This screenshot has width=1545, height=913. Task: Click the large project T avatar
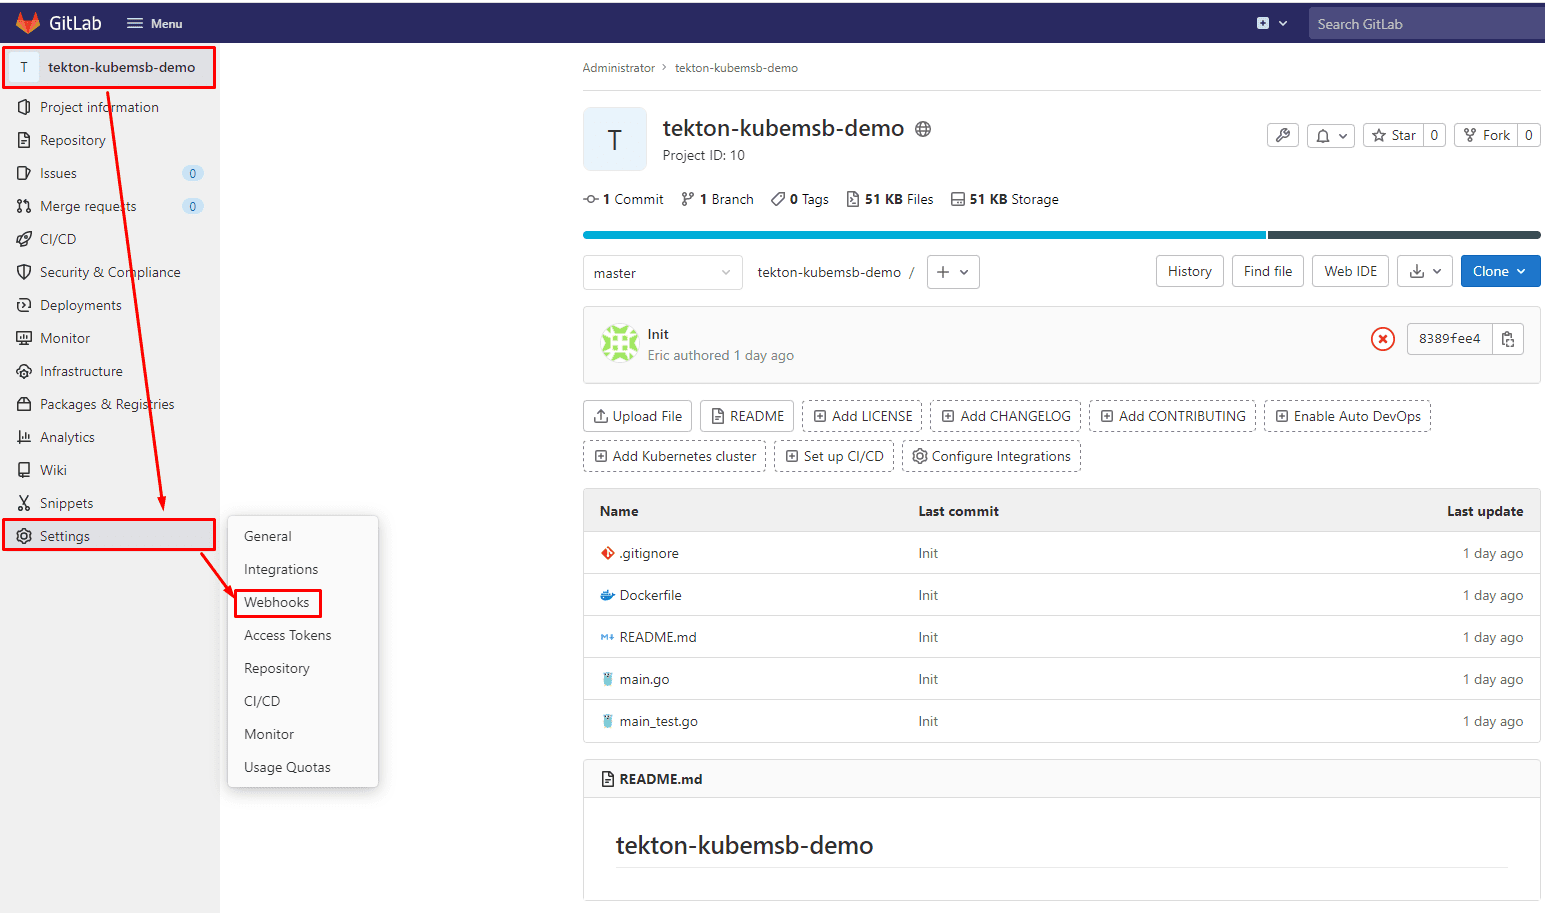coord(615,139)
